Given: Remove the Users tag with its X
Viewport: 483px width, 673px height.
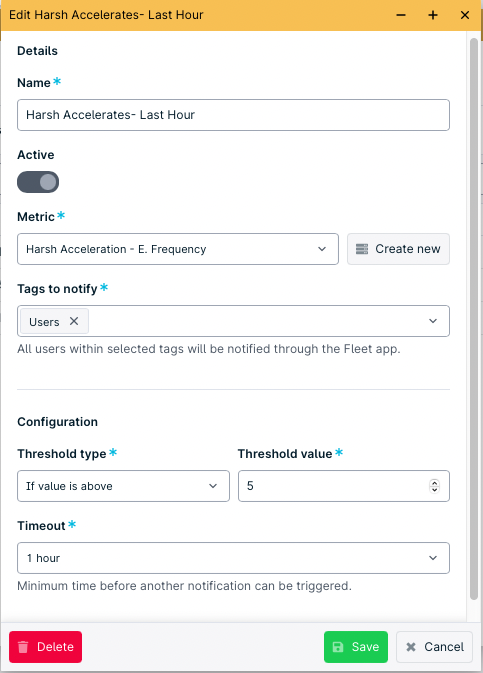Looking at the screenshot, I should coord(74,321).
